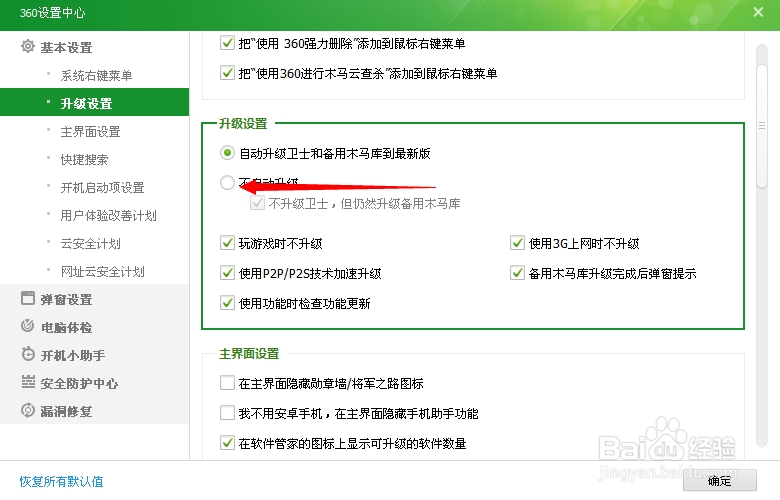
Task: Select 自动升级卫士和备用木马库到最新版 radio button
Action: pos(227,153)
